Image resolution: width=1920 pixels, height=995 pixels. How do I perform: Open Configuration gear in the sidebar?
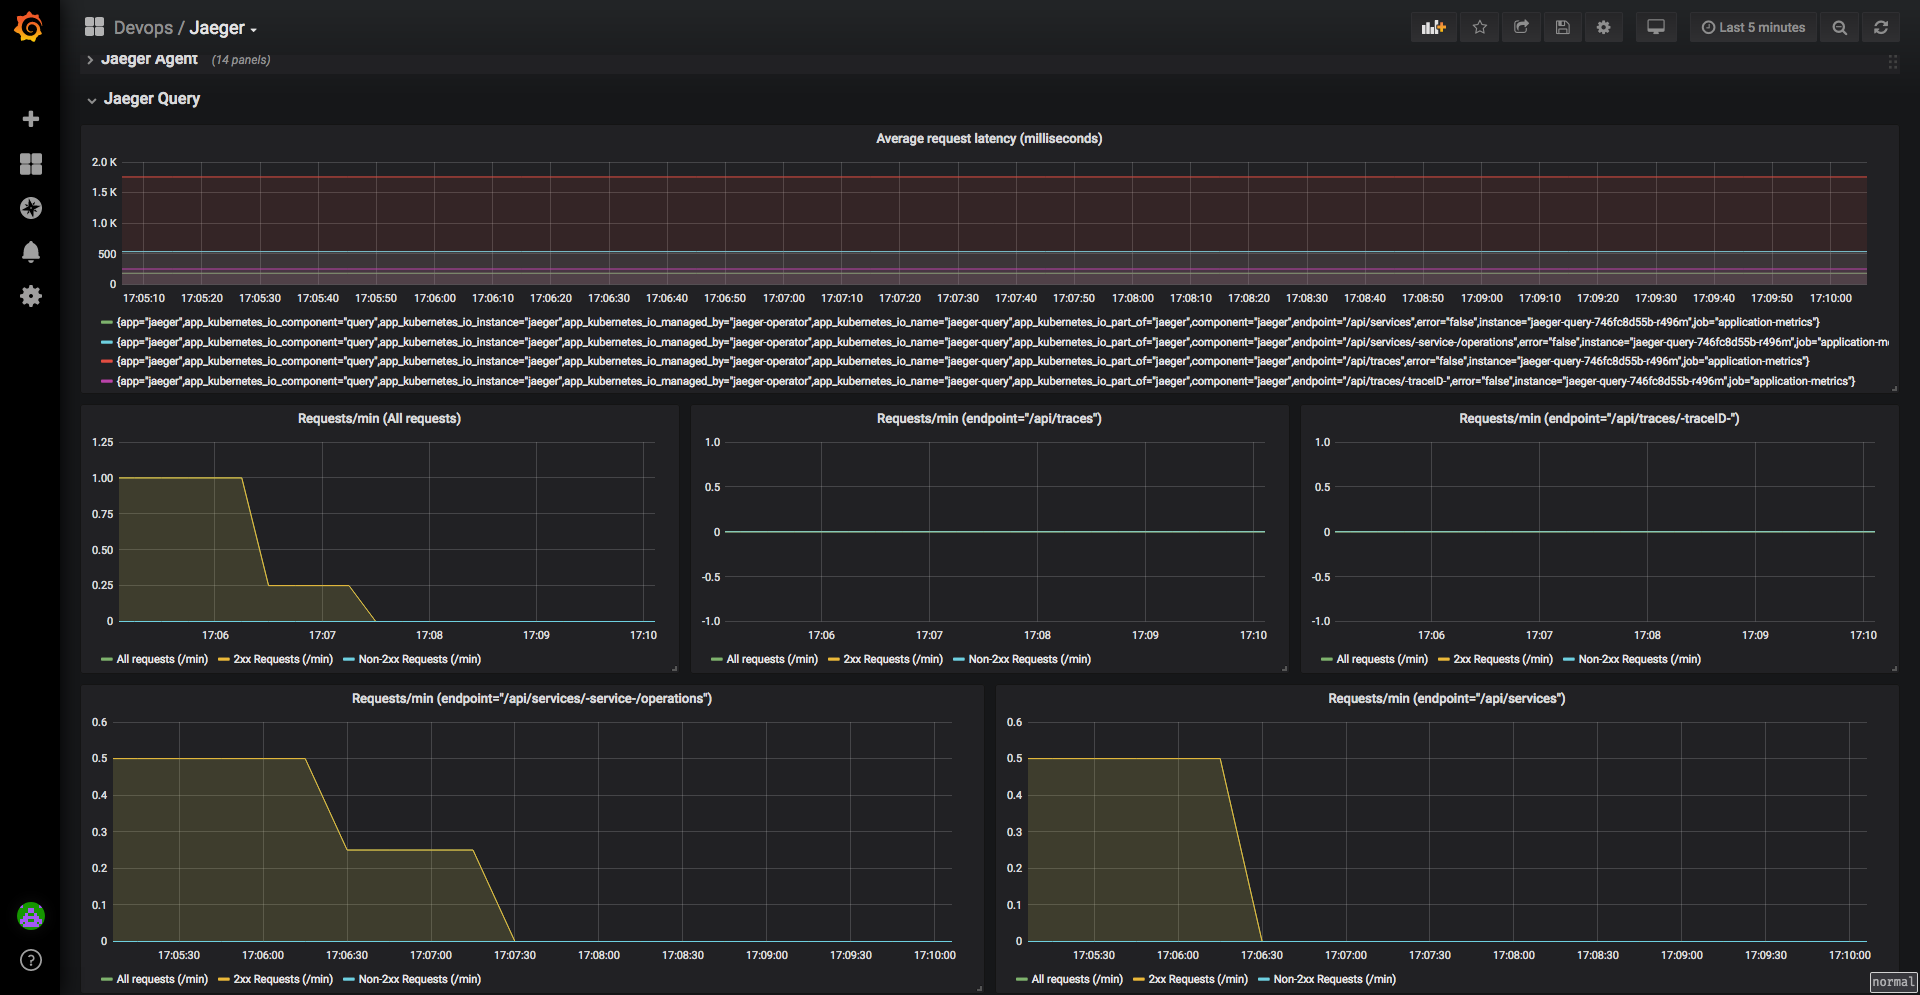pyautogui.click(x=31, y=296)
